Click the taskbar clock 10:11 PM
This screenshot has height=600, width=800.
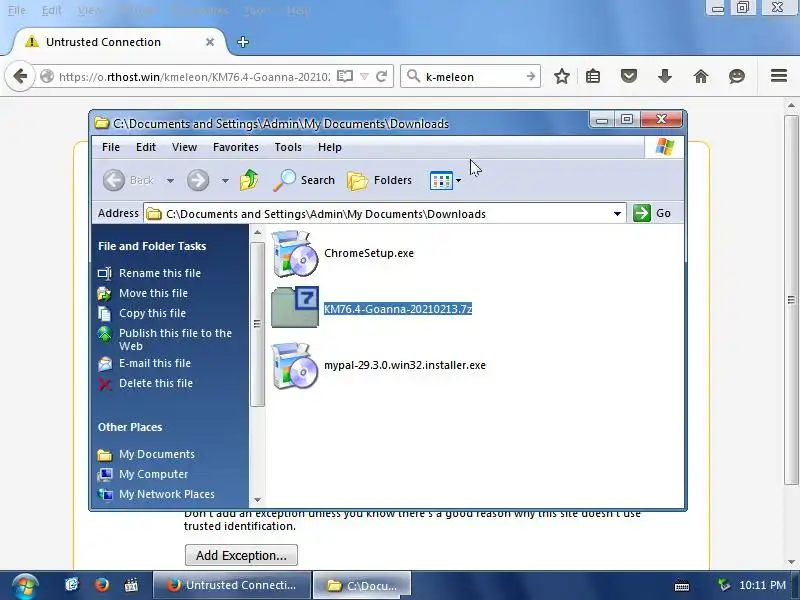click(762, 585)
